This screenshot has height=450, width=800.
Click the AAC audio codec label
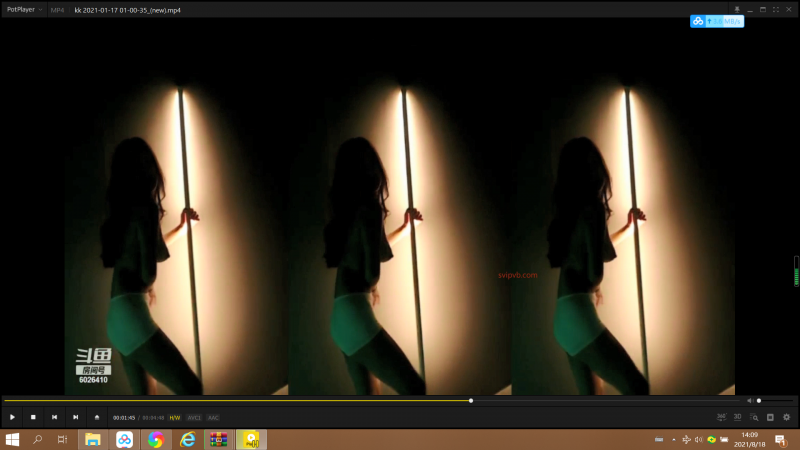coord(213,417)
